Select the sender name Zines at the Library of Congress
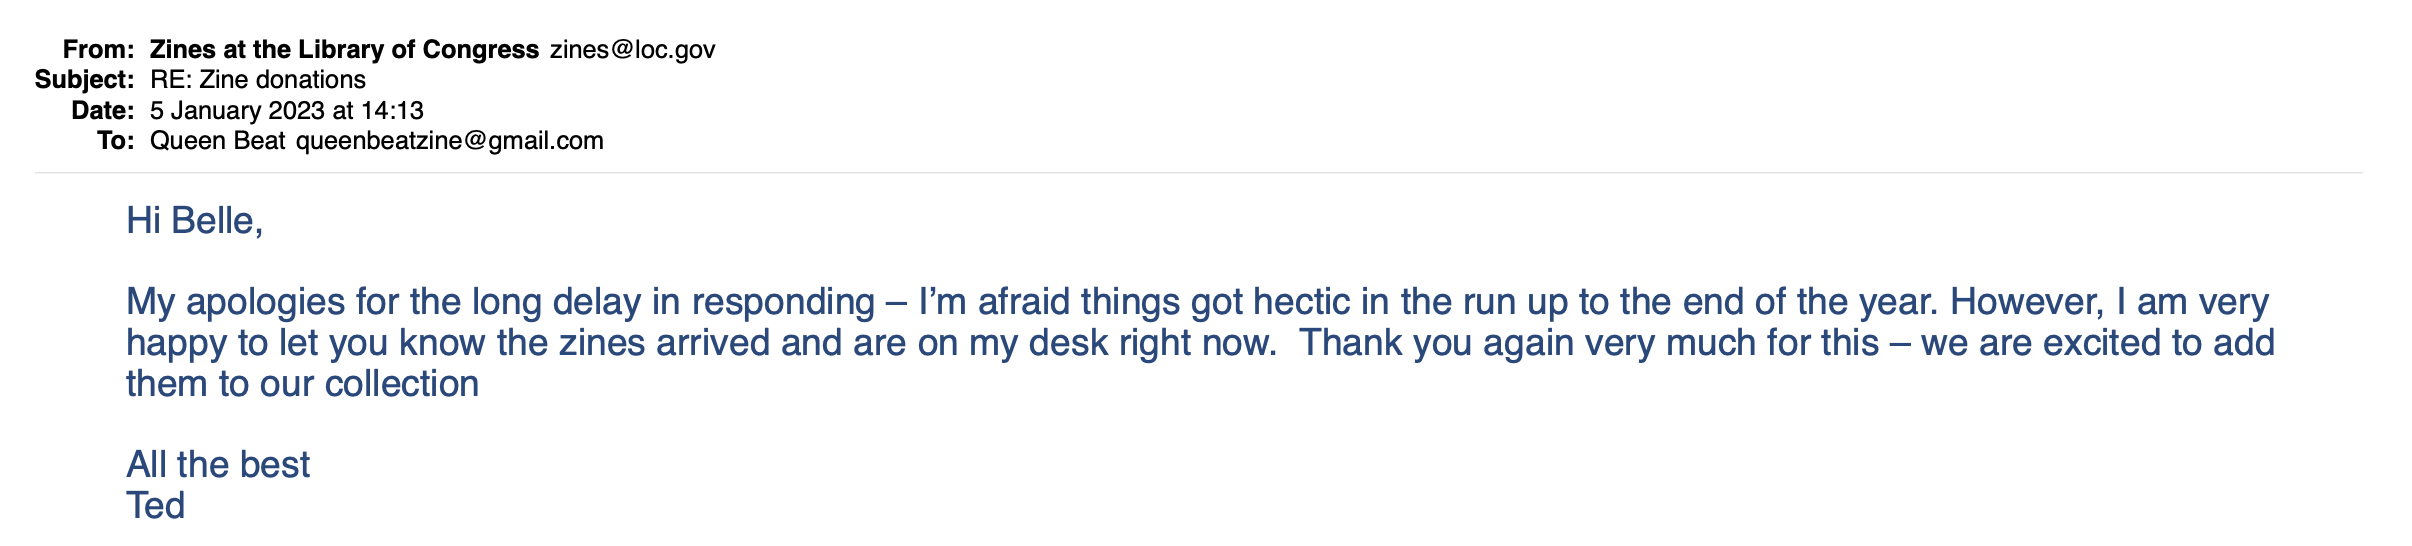 (x=344, y=50)
